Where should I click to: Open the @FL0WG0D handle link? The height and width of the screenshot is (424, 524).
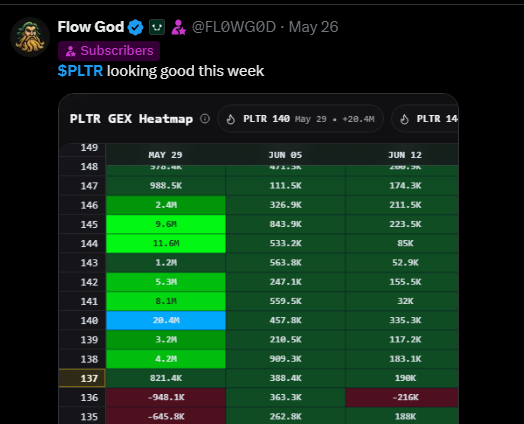click(x=234, y=27)
